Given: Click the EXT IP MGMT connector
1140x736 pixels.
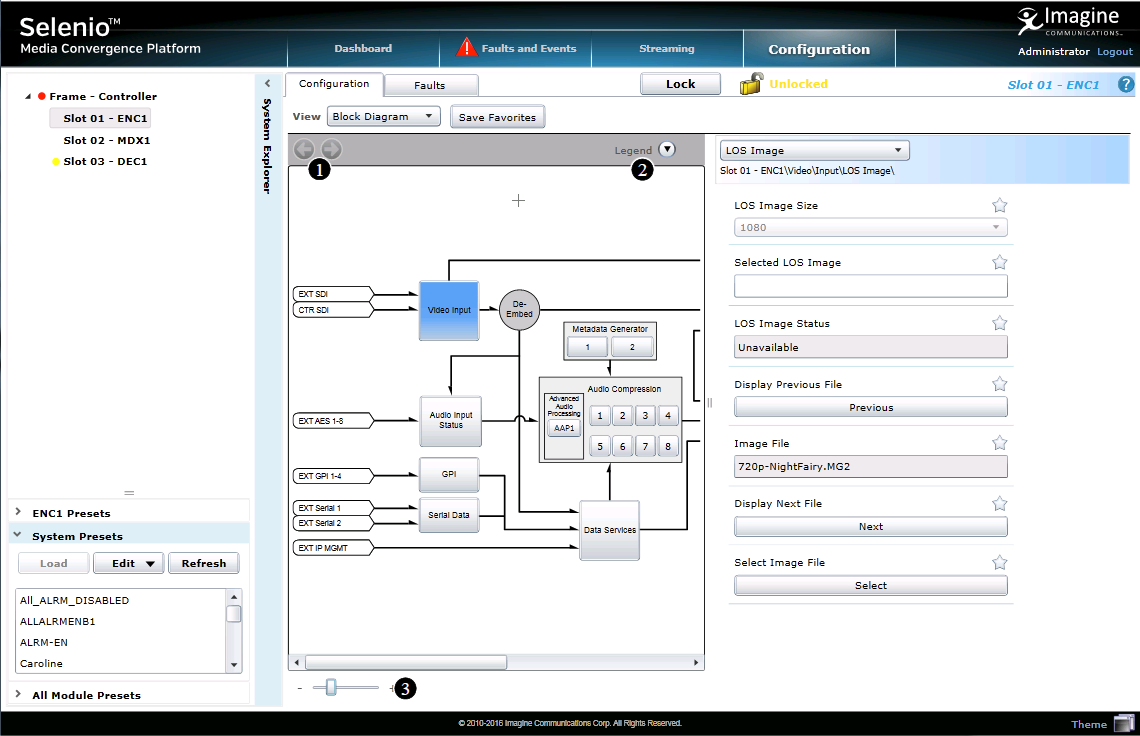Looking at the screenshot, I should tap(334, 548).
